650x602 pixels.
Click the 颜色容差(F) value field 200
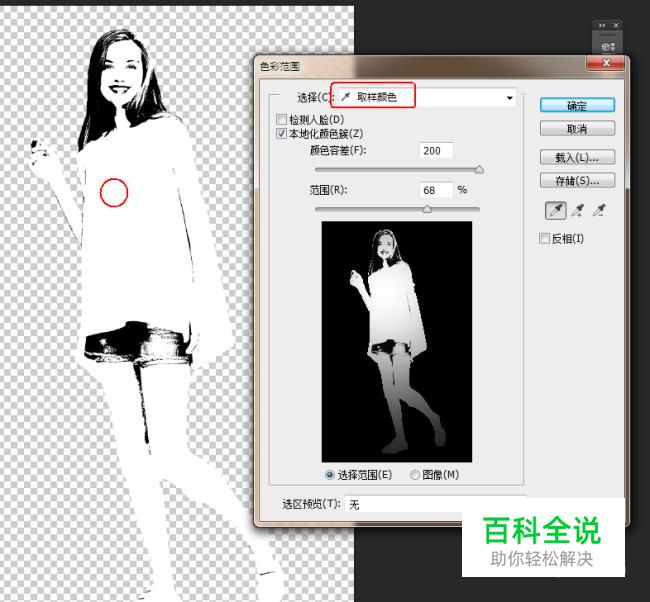tap(436, 150)
